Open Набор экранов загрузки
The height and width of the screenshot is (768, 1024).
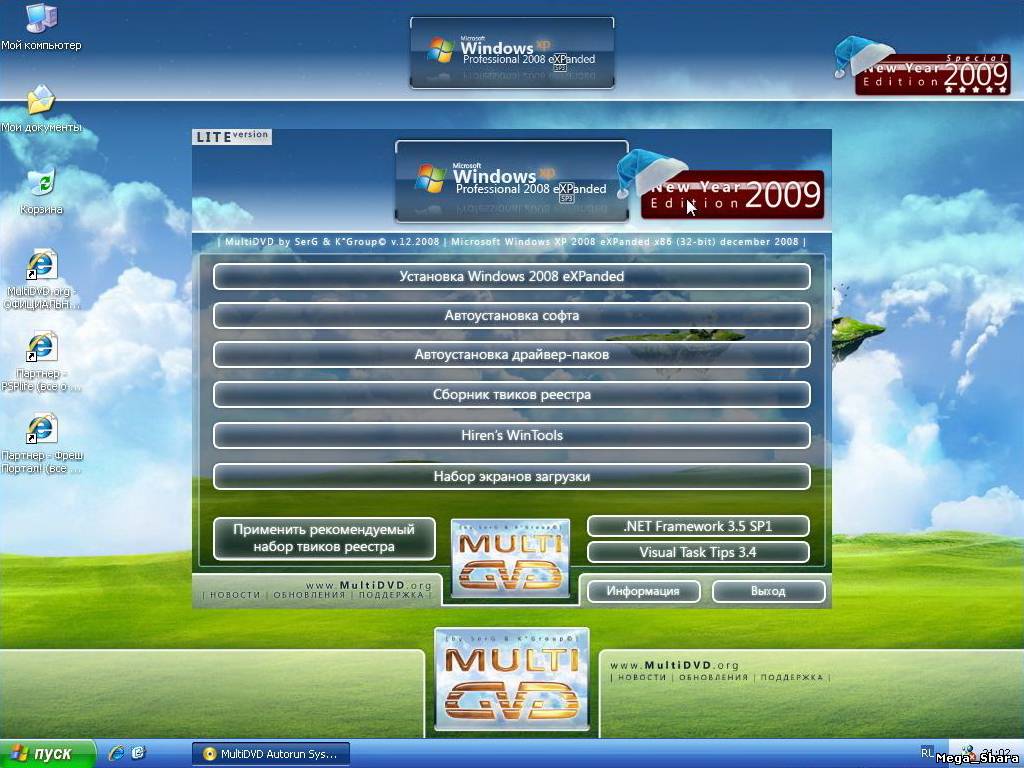pyautogui.click(x=511, y=476)
